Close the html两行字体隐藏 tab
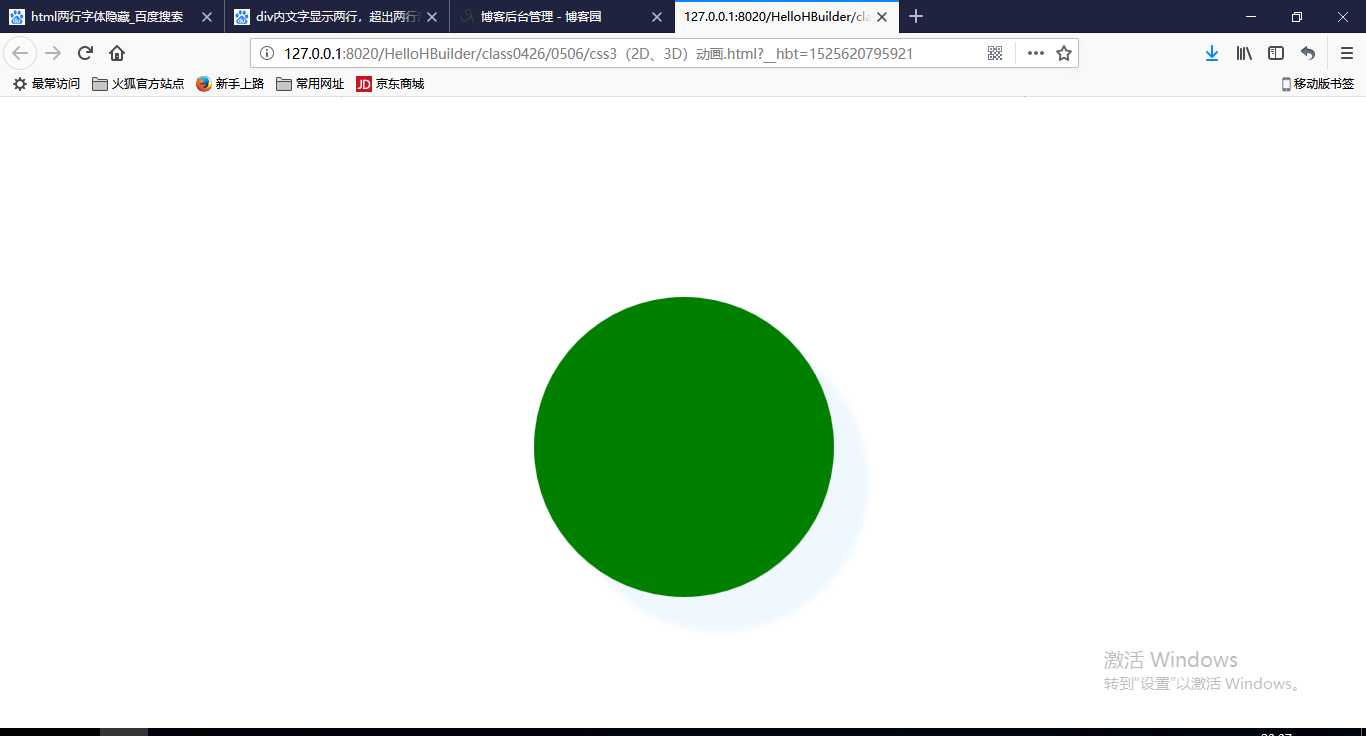This screenshot has height=736, width=1366. tap(207, 17)
